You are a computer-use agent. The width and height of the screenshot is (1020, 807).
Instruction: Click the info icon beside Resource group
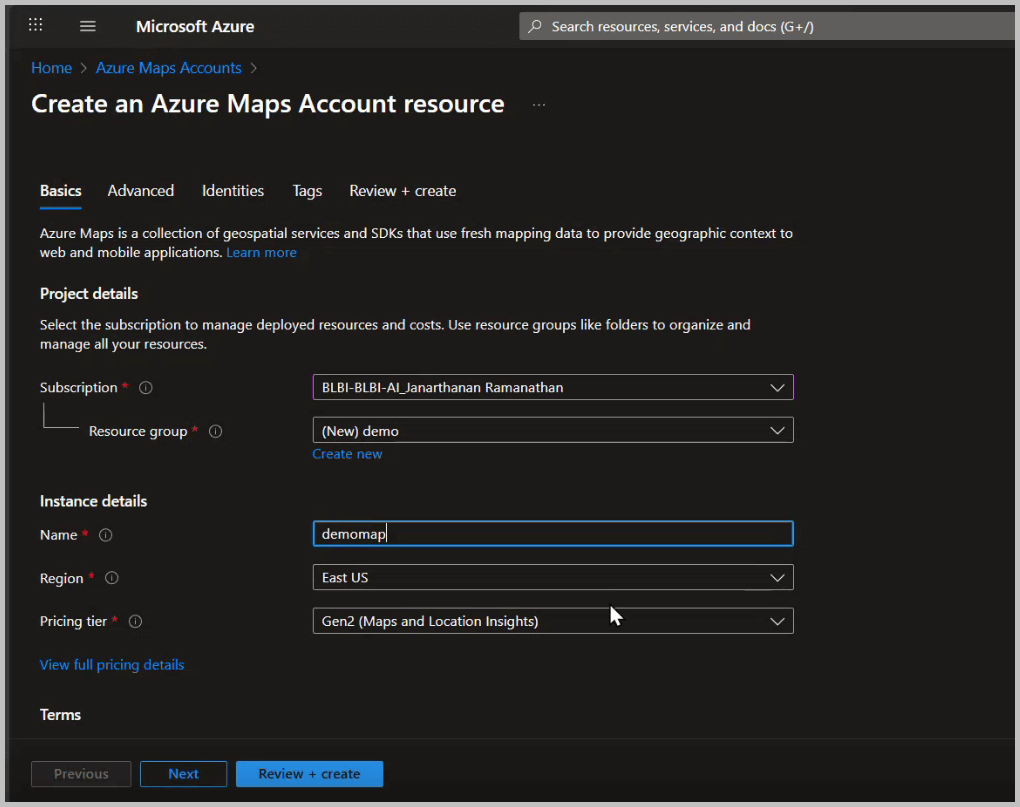tap(215, 431)
